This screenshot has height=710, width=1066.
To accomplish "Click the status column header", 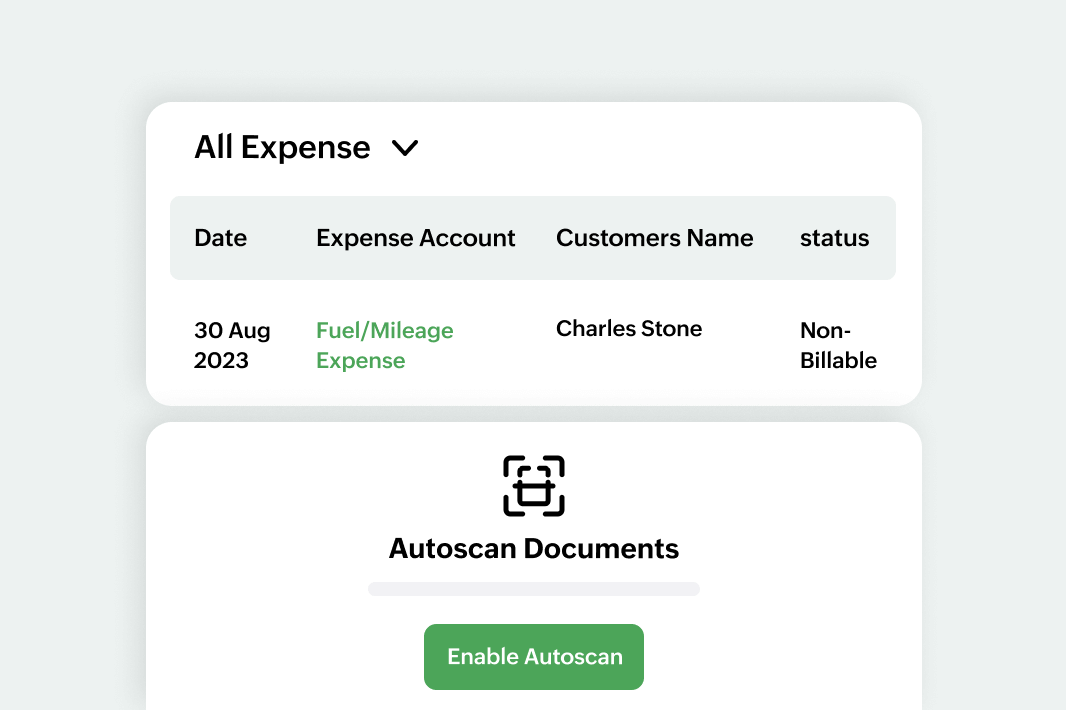I will (x=834, y=238).
